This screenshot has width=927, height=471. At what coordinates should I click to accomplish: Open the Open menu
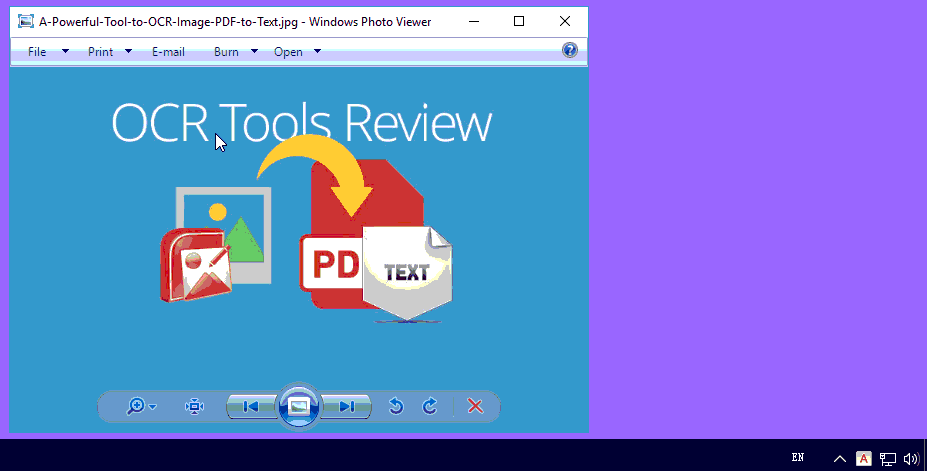pyautogui.click(x=289, y=52)
